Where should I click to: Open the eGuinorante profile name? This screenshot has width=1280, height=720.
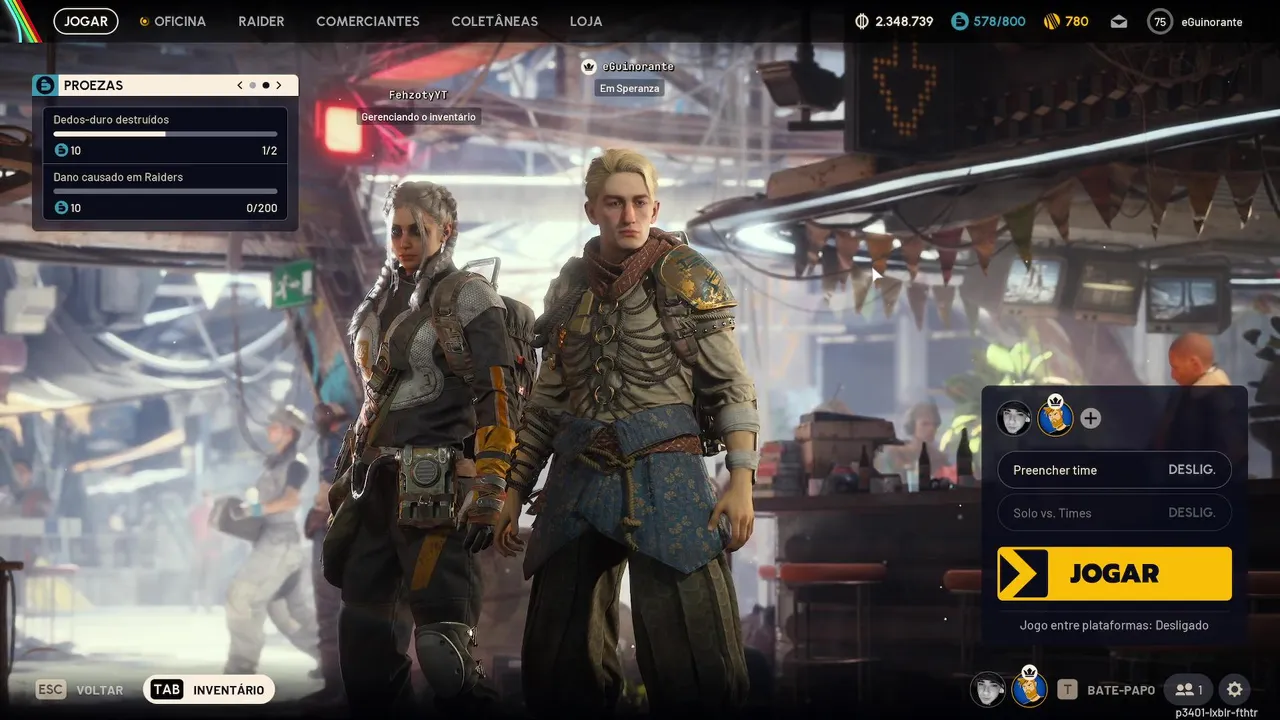[1211, 21]
